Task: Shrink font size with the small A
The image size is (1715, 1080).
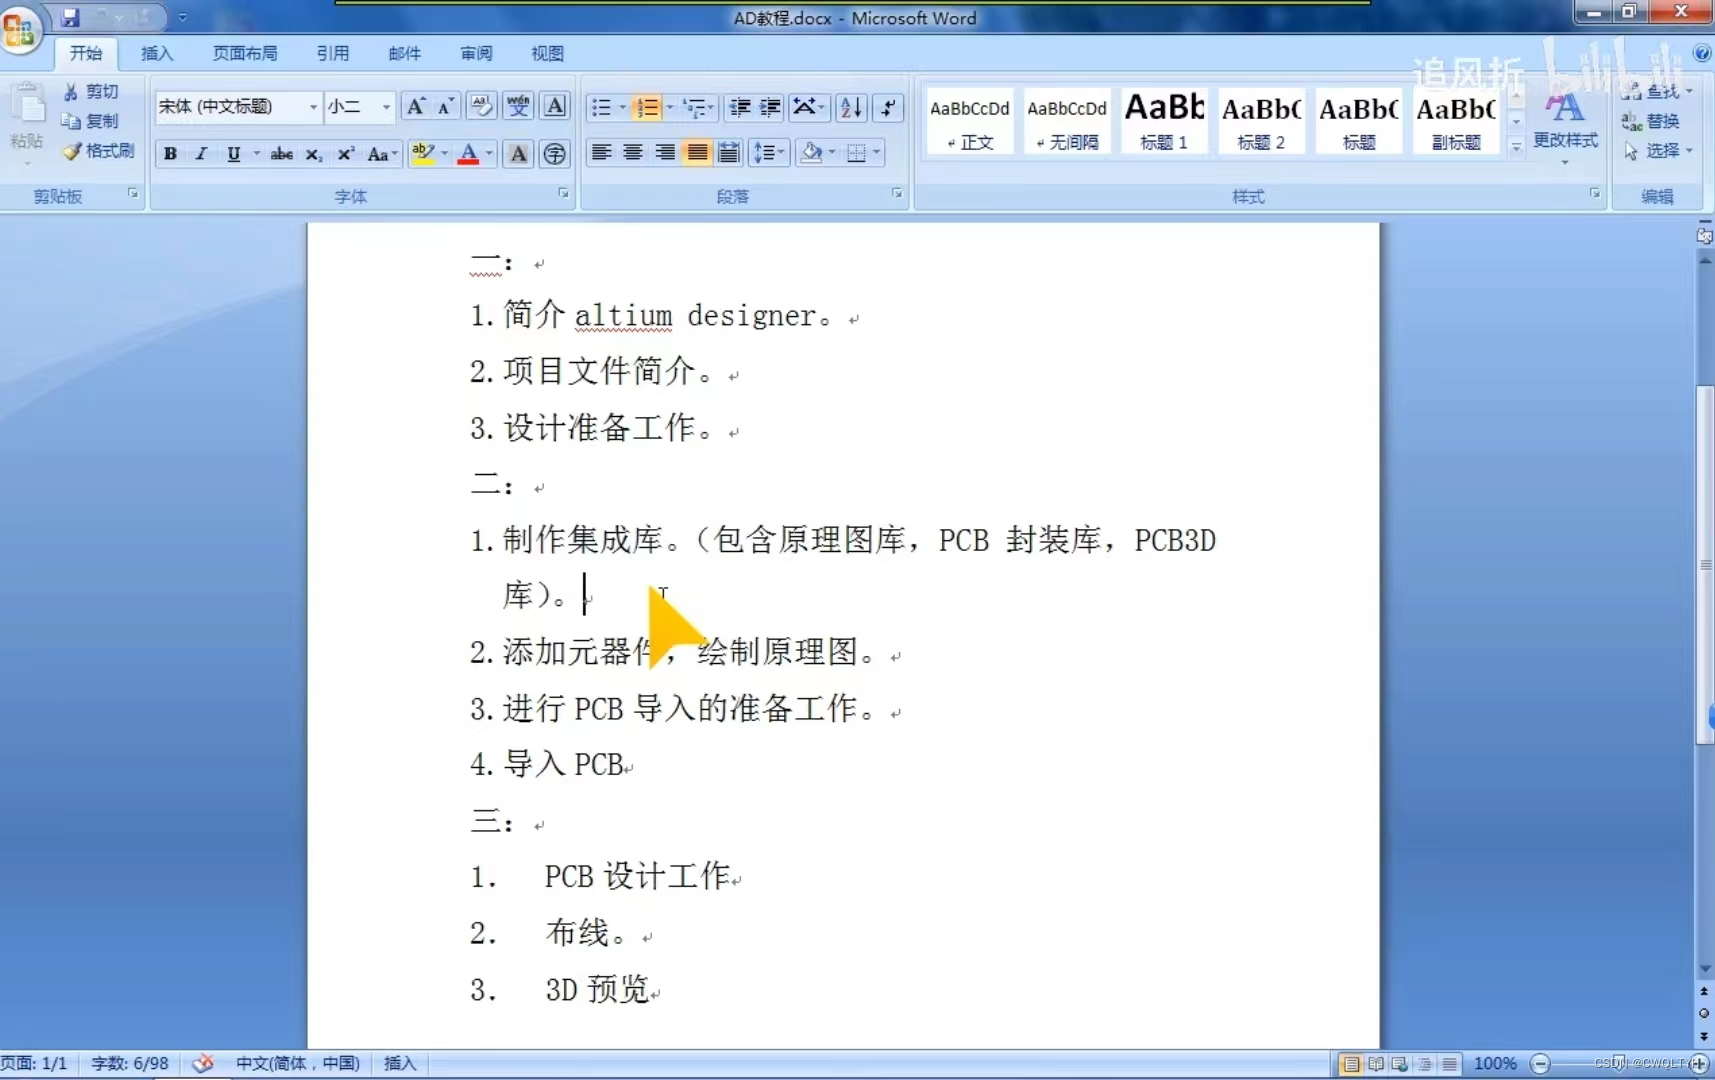Action: point(446,106)
